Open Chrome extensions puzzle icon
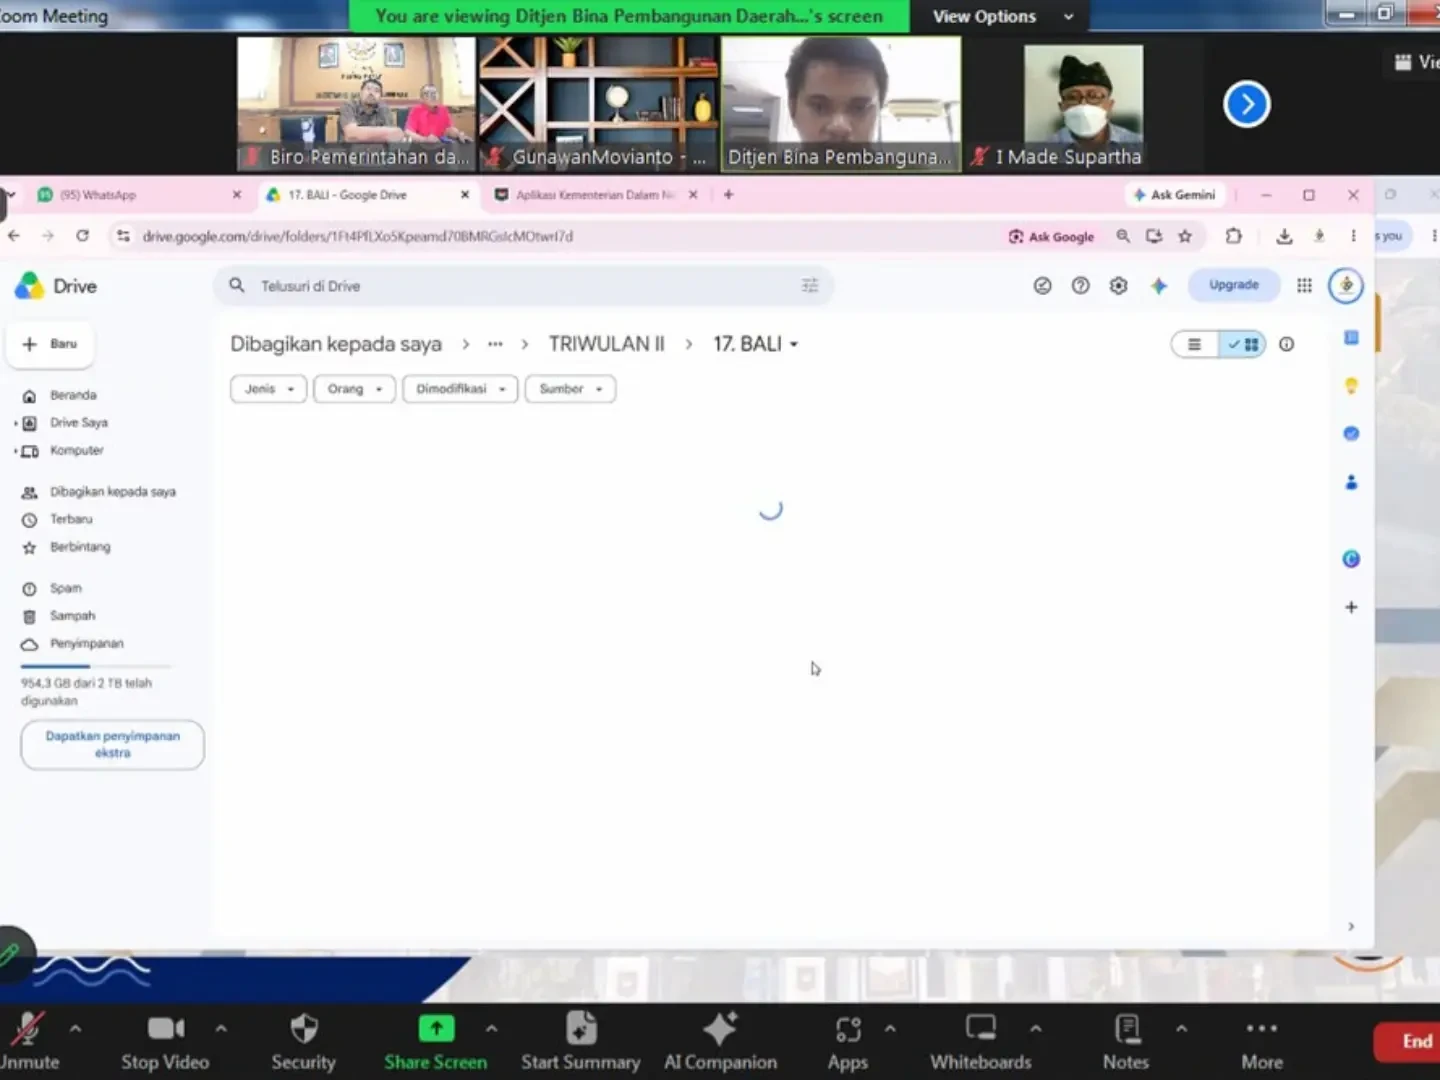Image resolution: width=1440 pixels, height=1080 pixels. pyautogui.click(x=1233, y=236)
